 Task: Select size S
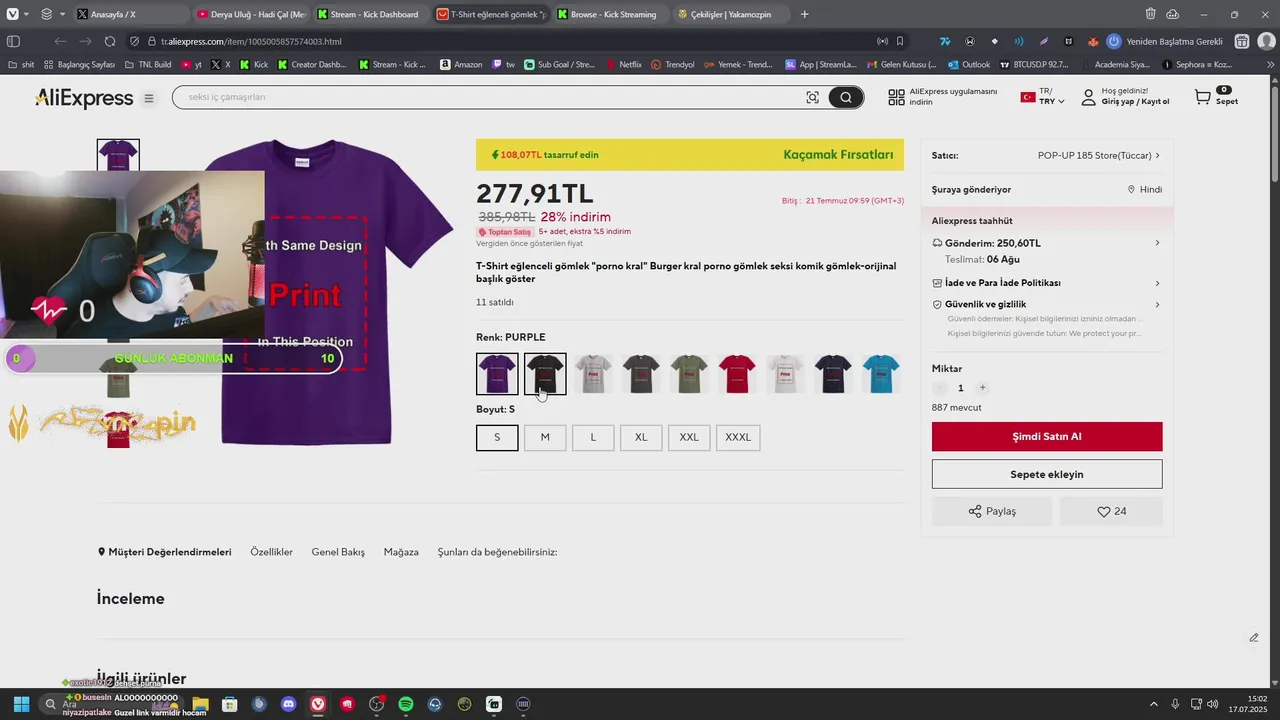tap(497, 437)
